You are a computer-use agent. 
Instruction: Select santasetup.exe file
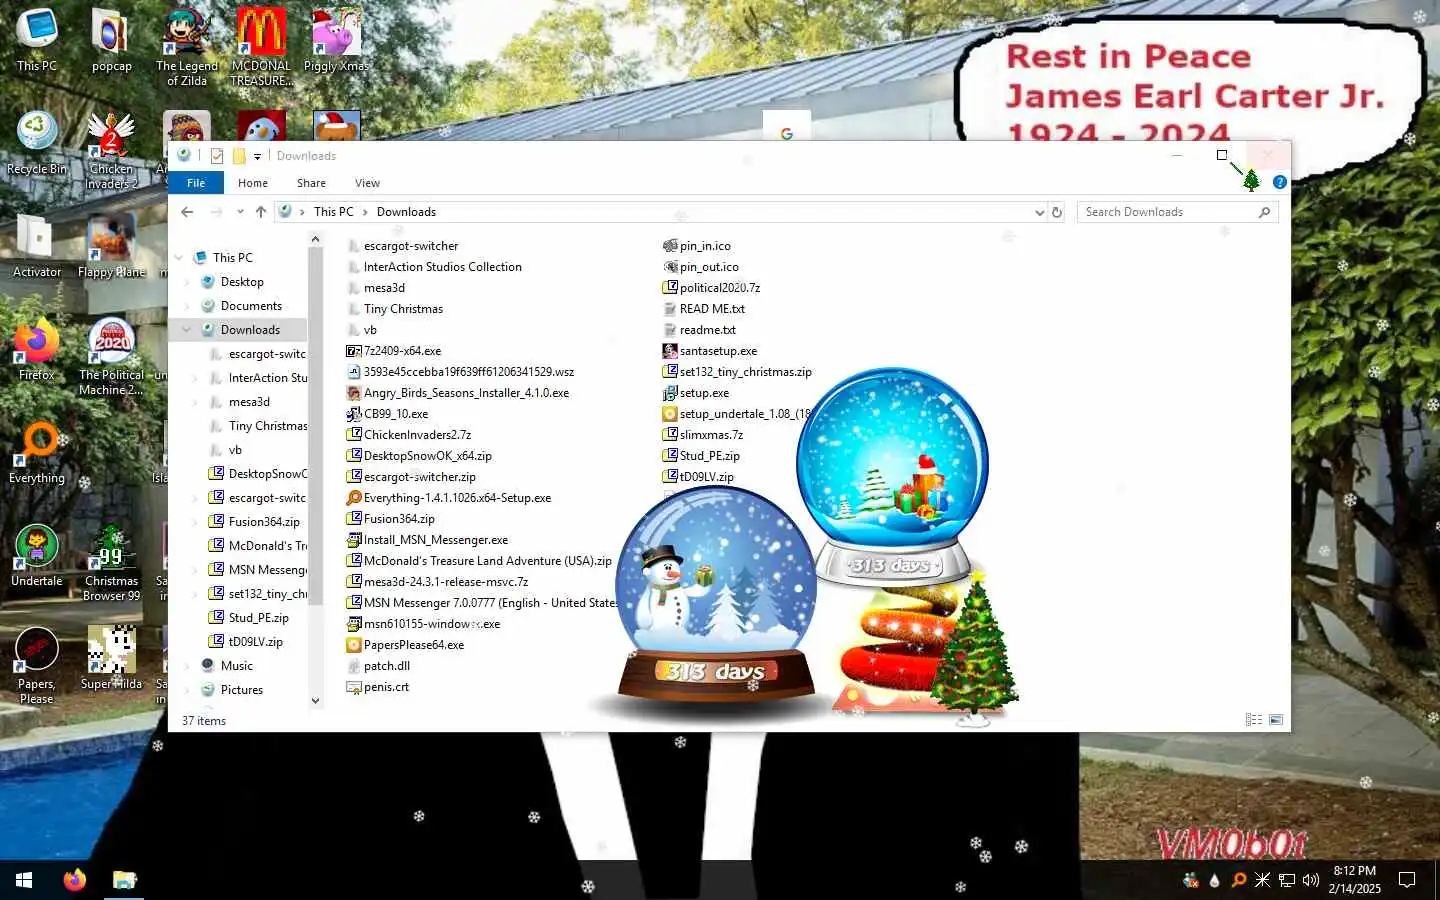(x=710, y=351)
